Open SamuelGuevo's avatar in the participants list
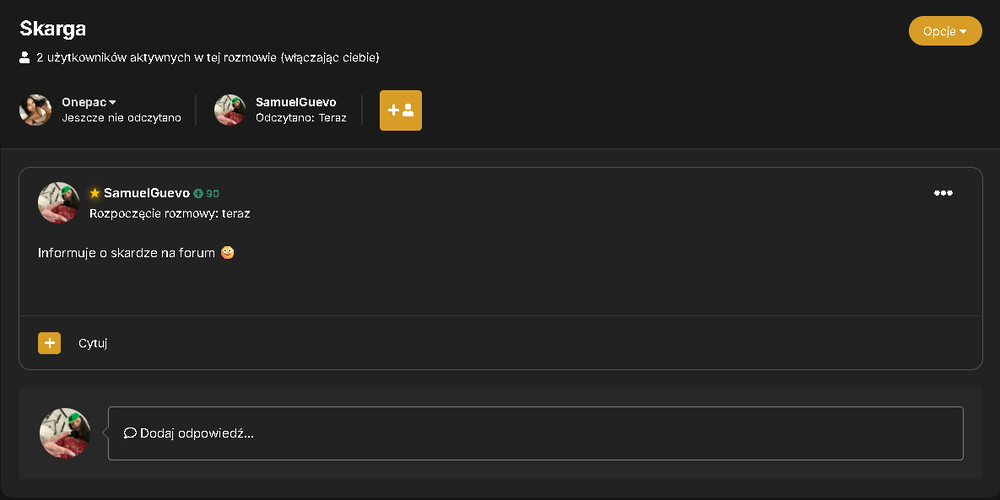 [x=230, y=110]
